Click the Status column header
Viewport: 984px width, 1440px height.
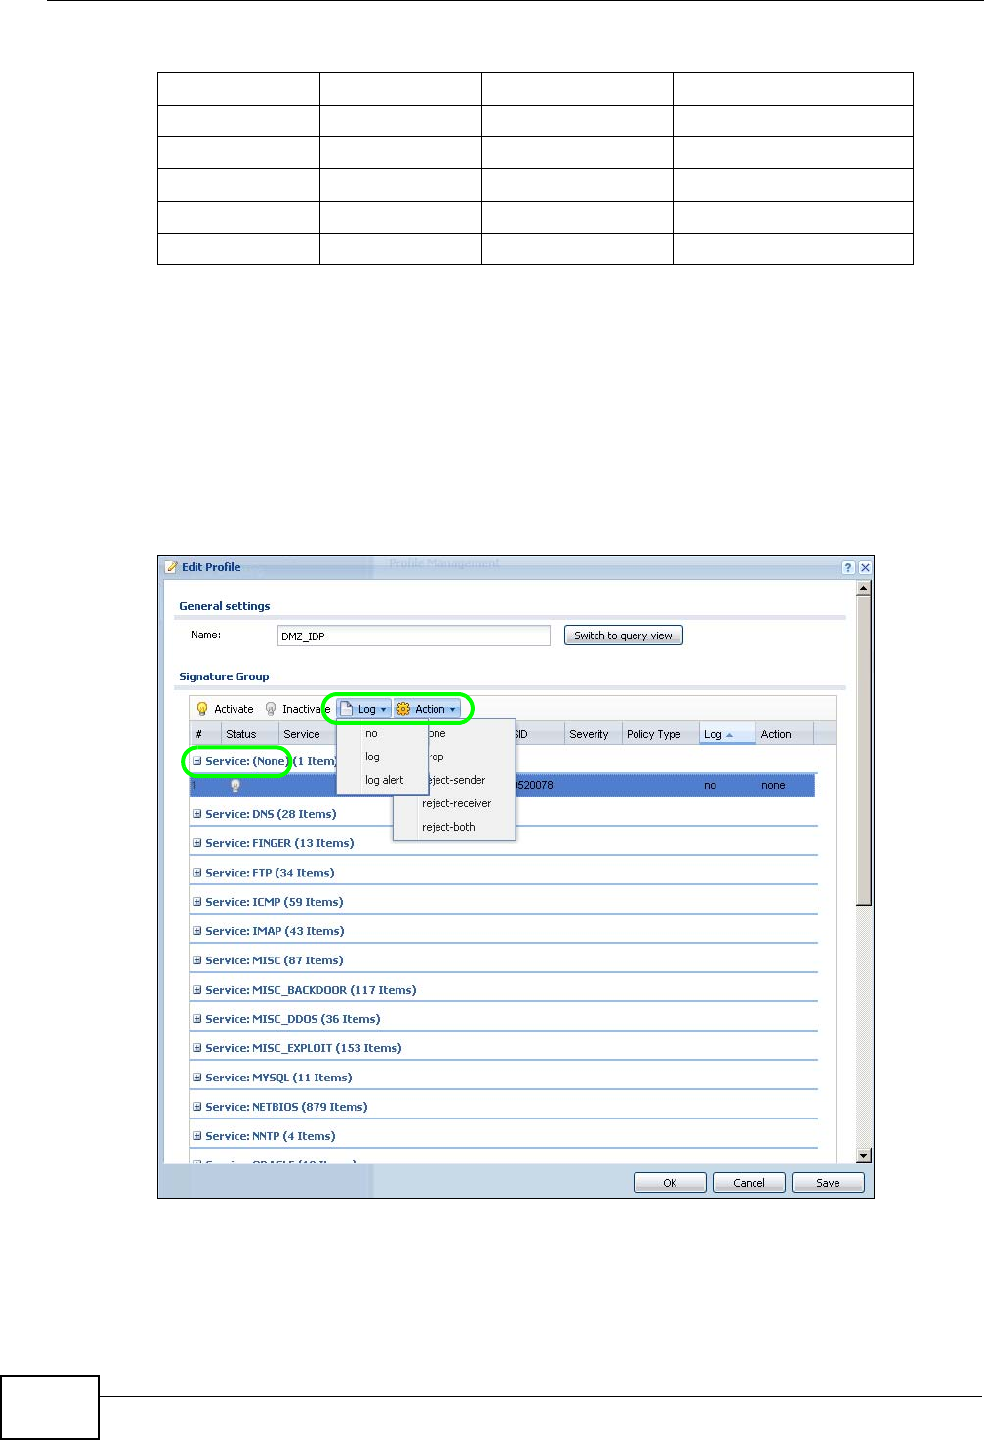pyautogui.click(x=250, y=734)
